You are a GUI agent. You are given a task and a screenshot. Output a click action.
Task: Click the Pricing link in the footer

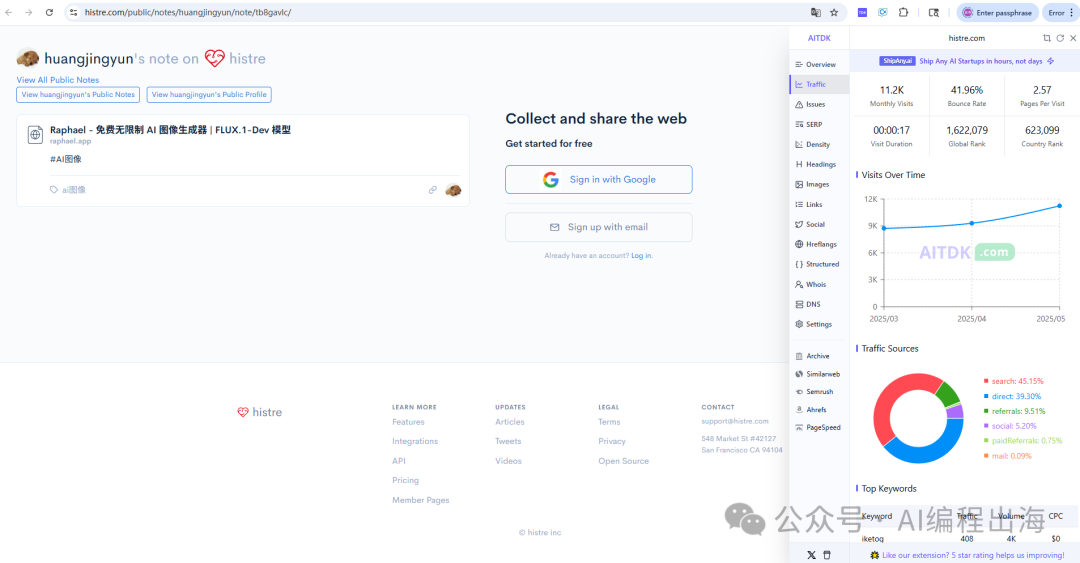(x=405, y=480)
